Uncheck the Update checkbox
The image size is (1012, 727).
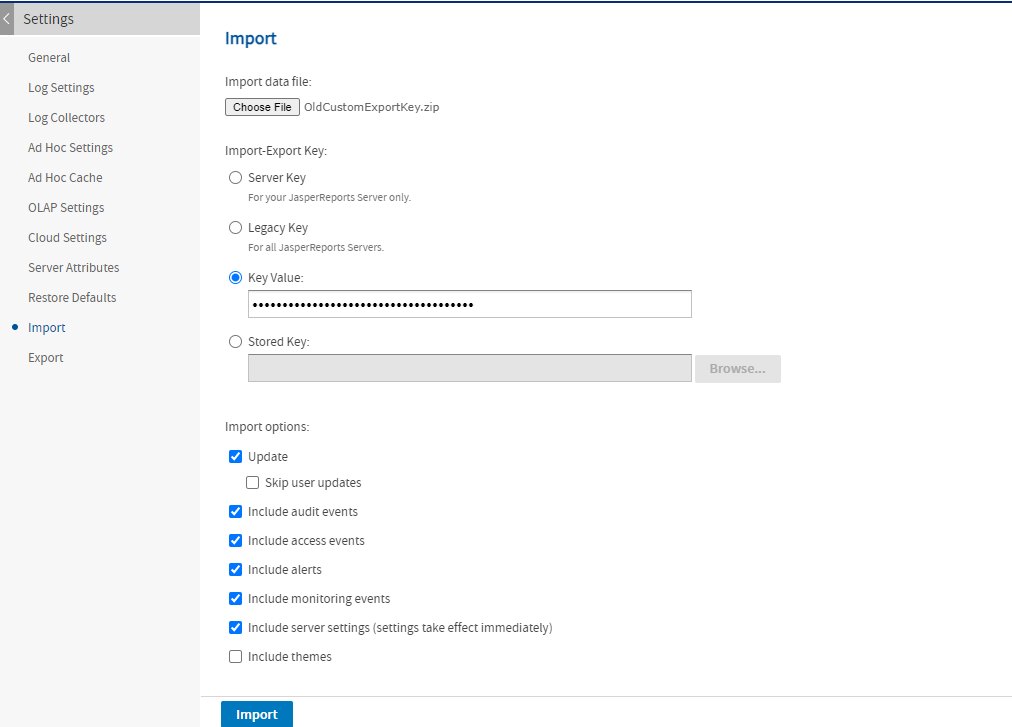[x=236, y=456]
